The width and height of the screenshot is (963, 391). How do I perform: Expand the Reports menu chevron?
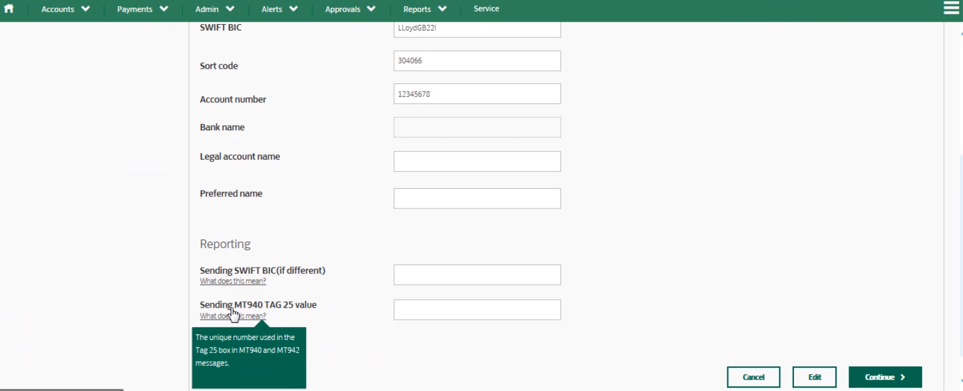[x=442, y=9]
